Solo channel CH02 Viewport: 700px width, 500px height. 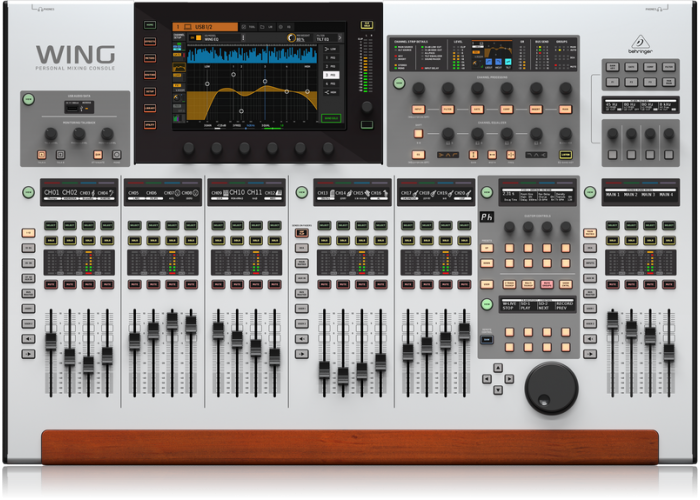tap(70, 241)
